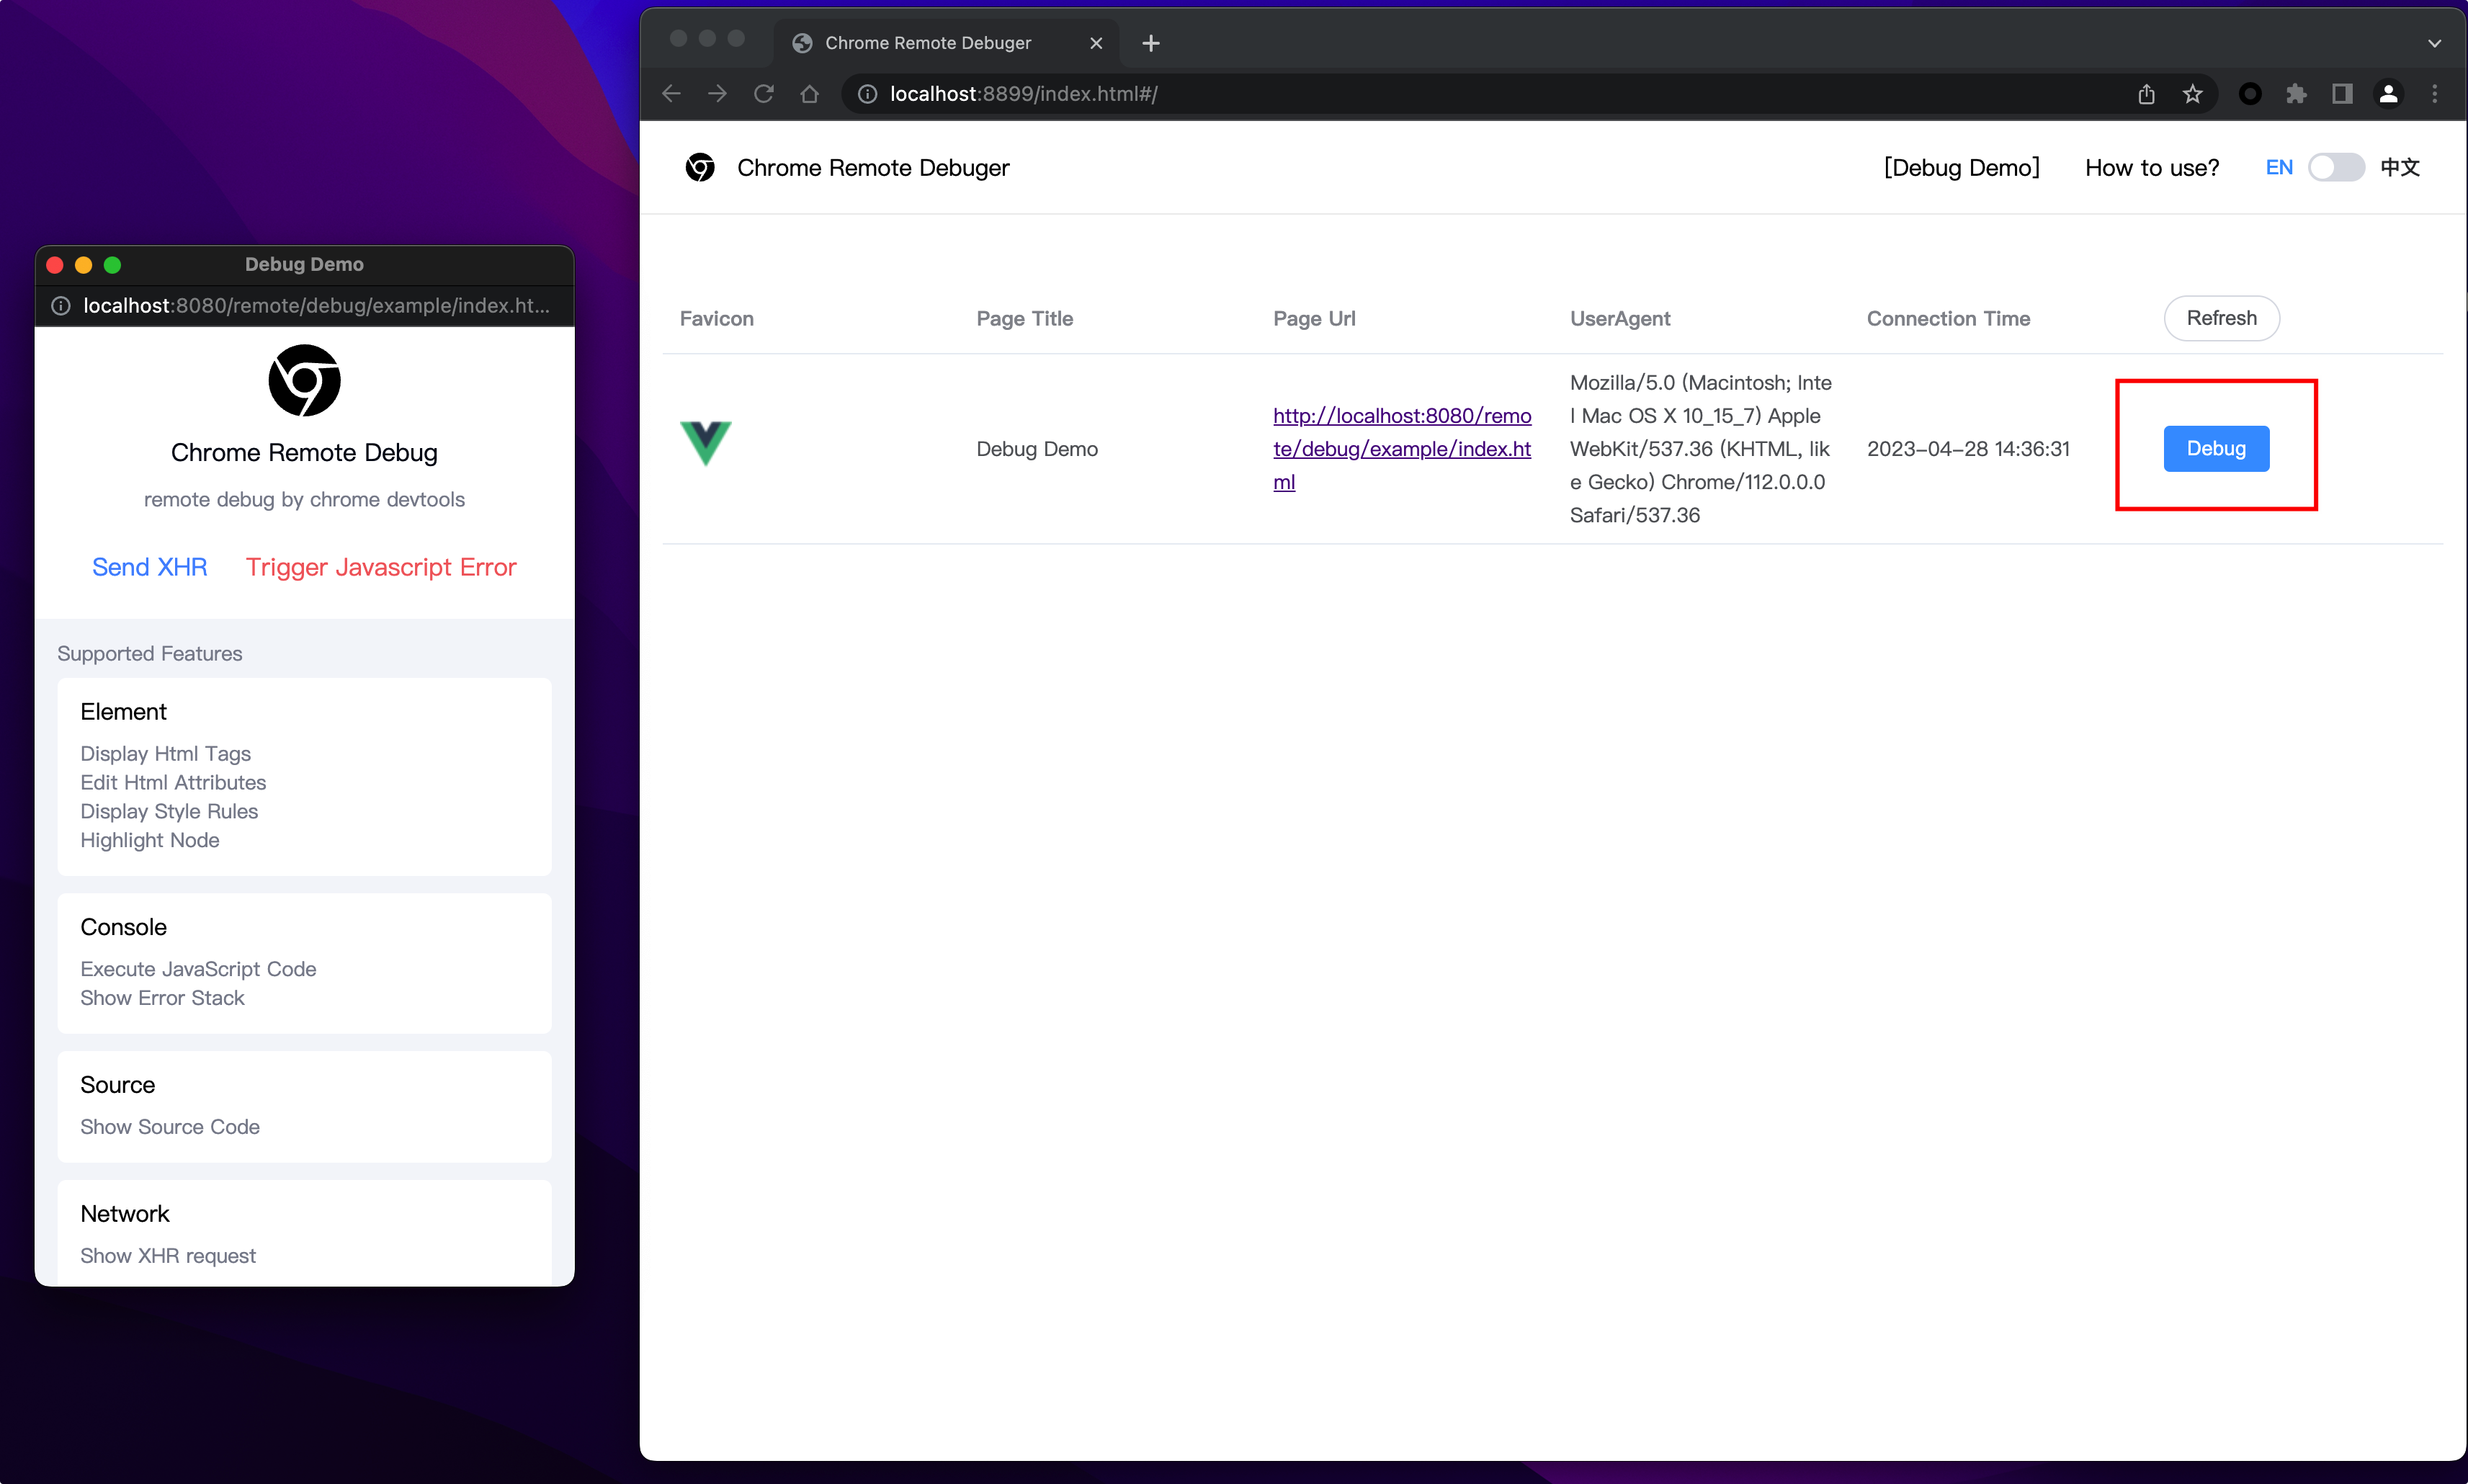2468x1484 pixels.
Task: Open the [Debug Demo] header link
Action: click(1961, 168)
